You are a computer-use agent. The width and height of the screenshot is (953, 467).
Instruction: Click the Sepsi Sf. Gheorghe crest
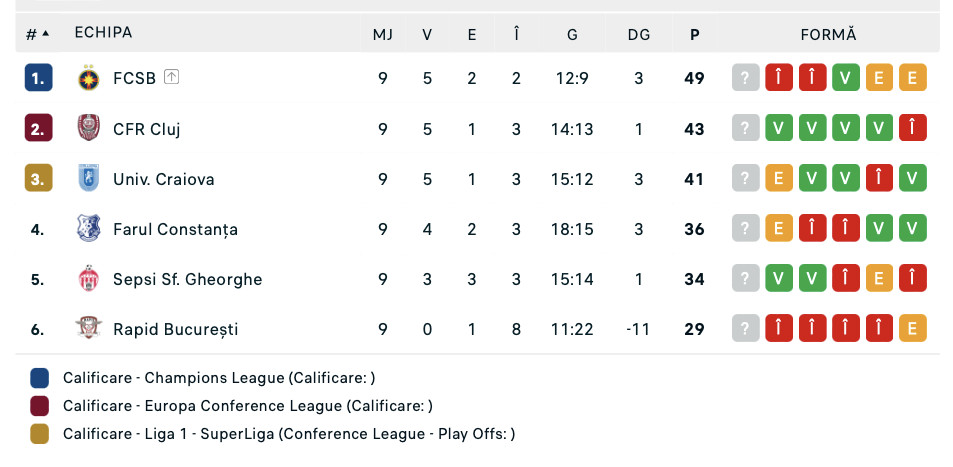[89, 279]
